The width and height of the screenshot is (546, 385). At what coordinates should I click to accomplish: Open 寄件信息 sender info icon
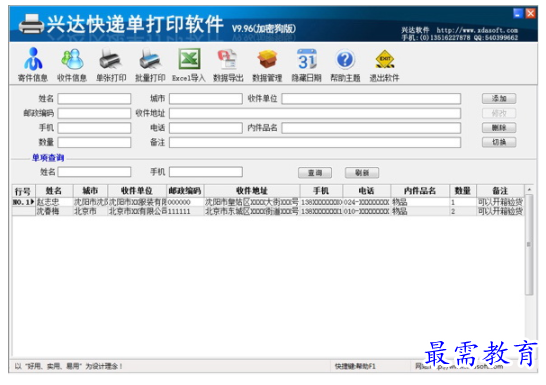point(33,65)
